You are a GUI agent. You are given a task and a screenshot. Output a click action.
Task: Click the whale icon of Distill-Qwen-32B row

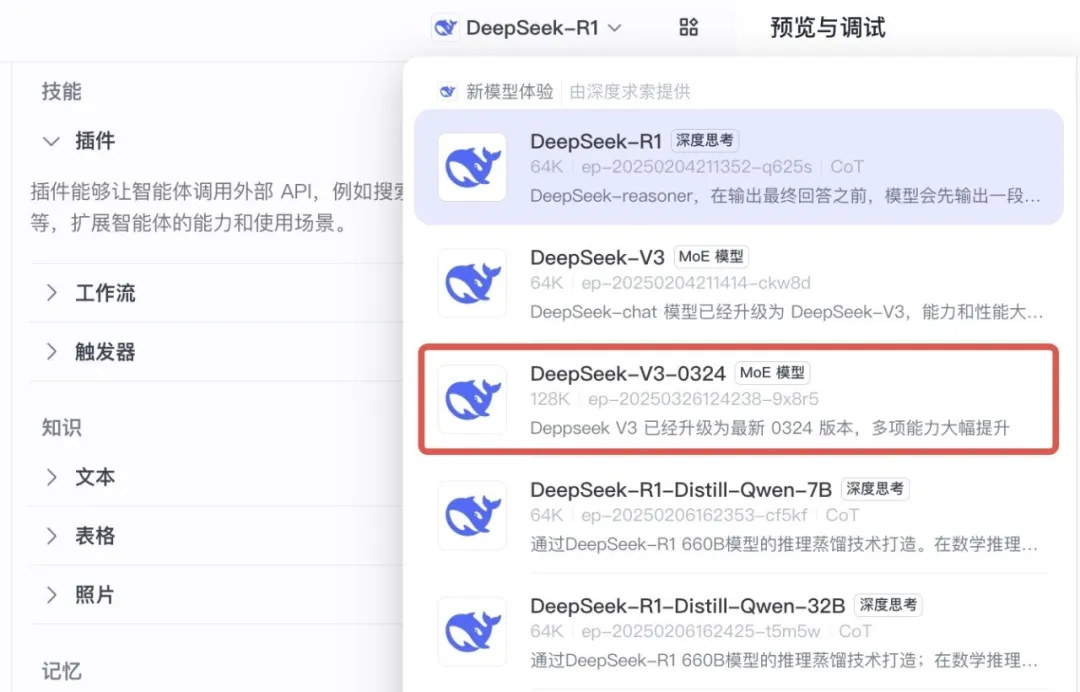pyautogui.click(x=472, y=631)
